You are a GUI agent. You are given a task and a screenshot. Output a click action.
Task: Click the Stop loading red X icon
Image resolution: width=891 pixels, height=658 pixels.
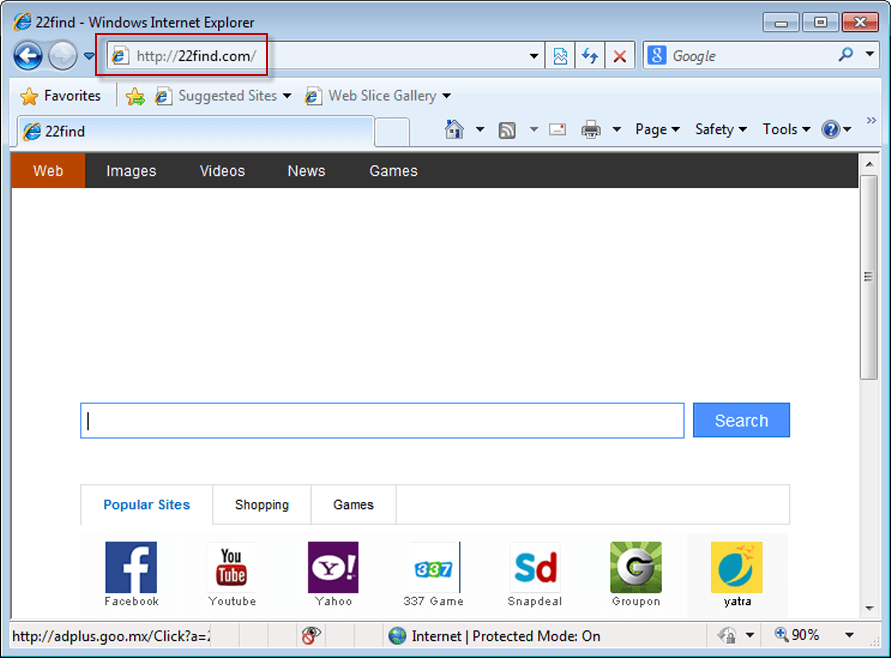(619, 56)
